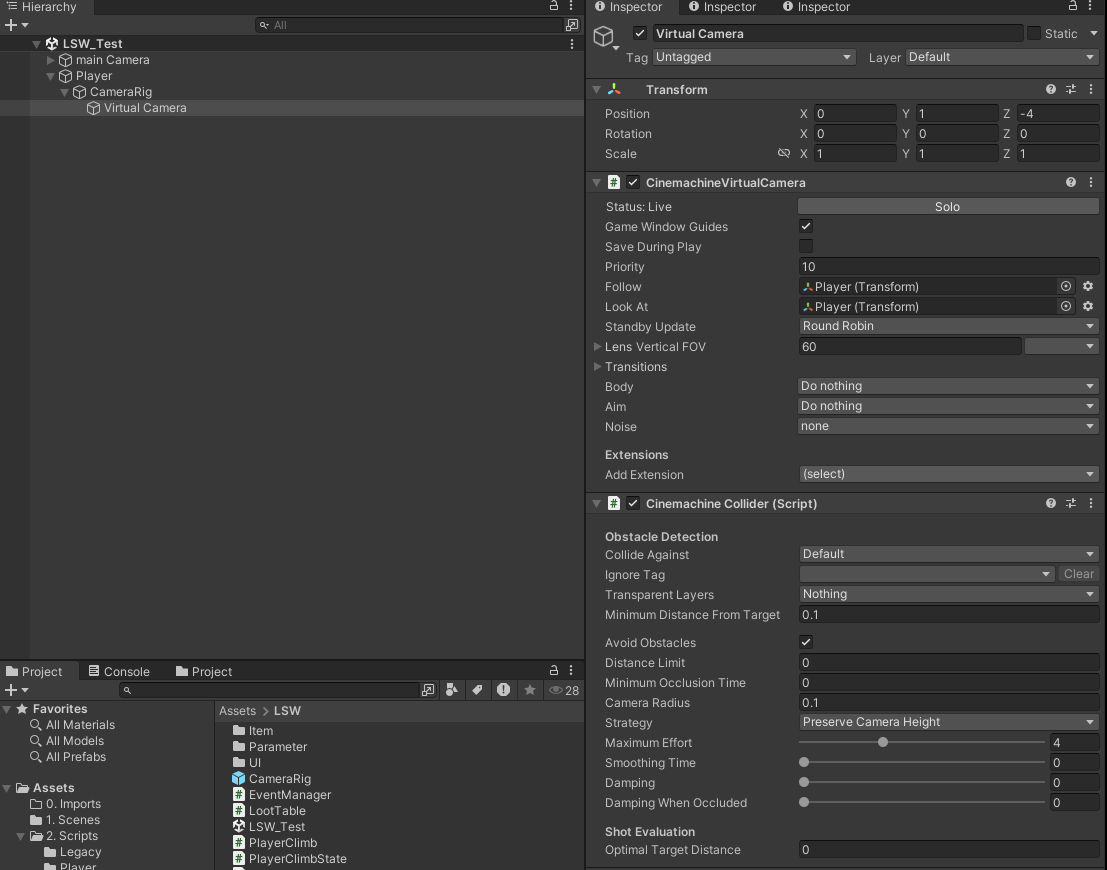Open the object picker for the Follow field
Screen dimensions: 1107x870
(1066, 286)
